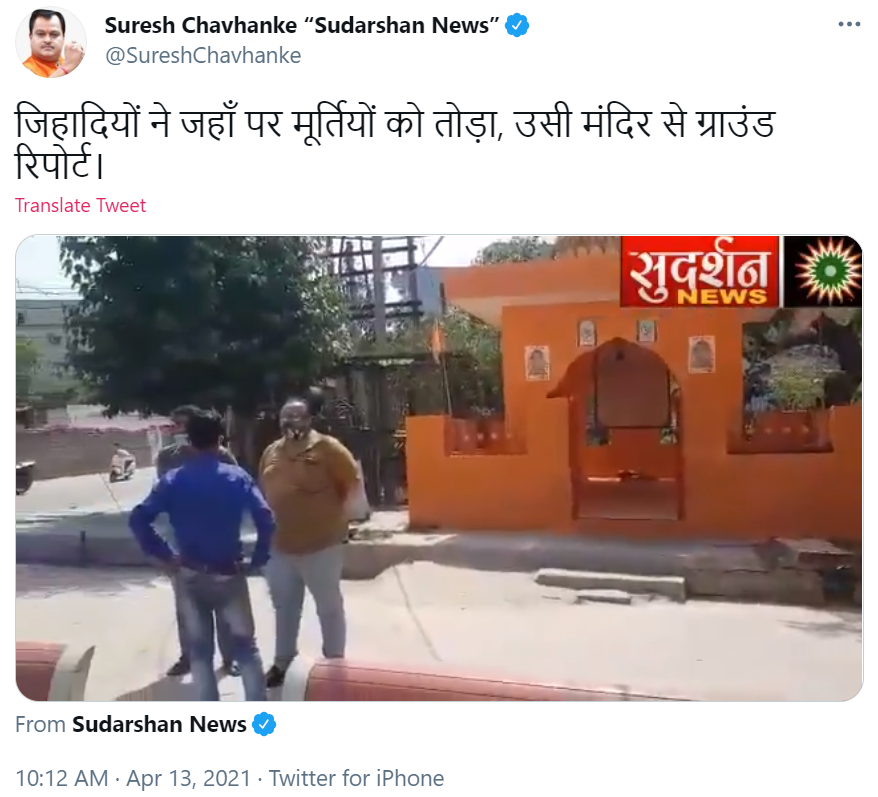
Task: Open the @SureshChavhanke handle link
Action: [x=203, y=56]
